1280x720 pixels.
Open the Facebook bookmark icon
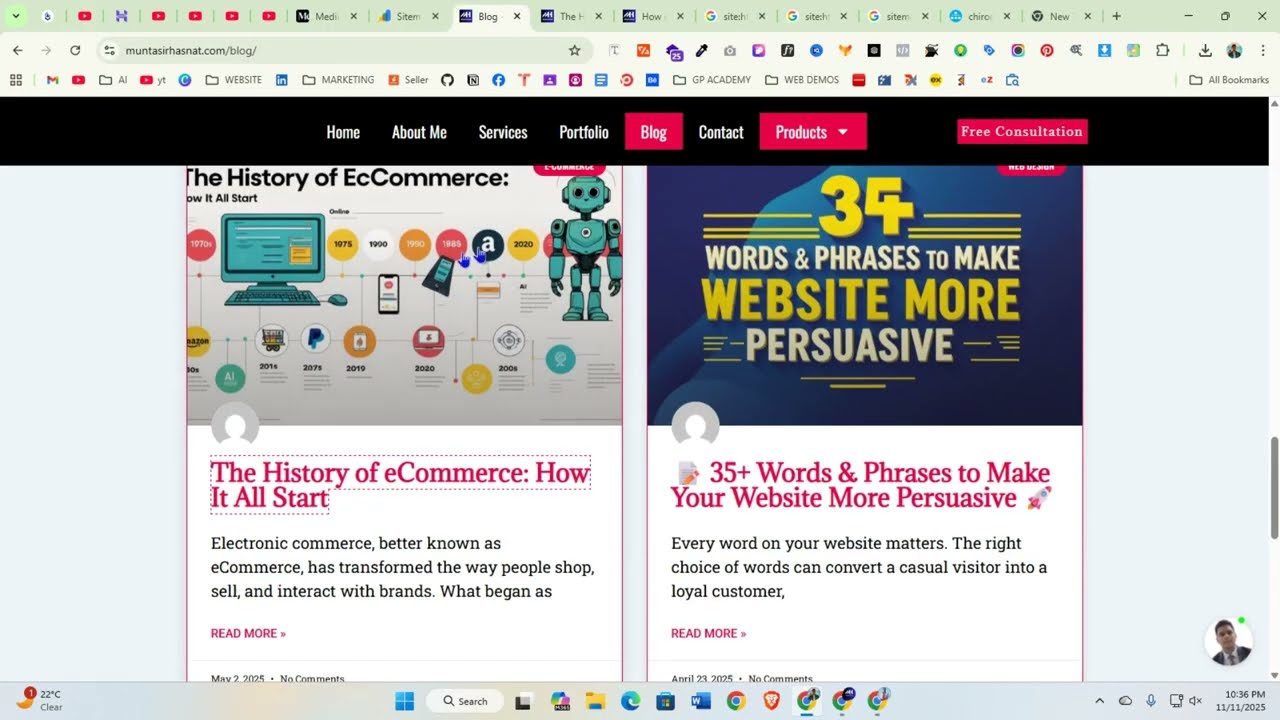(x=498, y=80)
